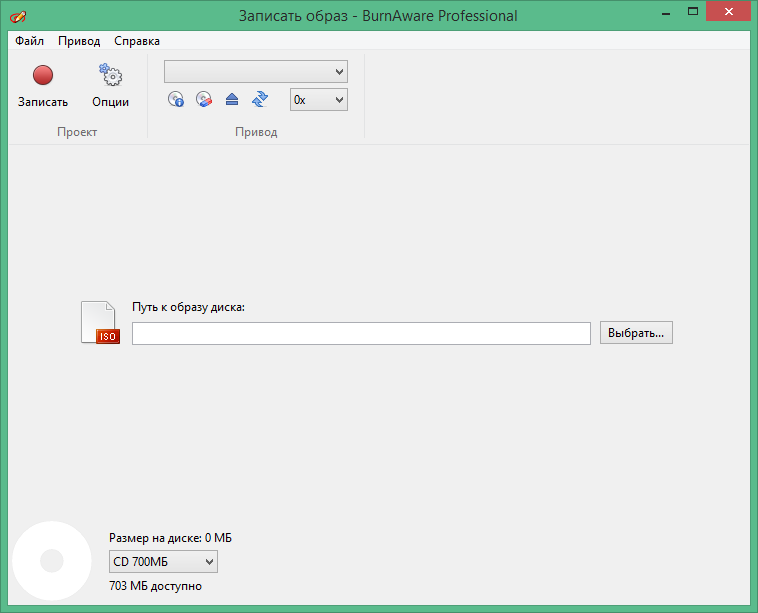Screen dimensions: 758x613
Task: Open the CD 700МБ disc size dropdown
Action: (x=163, y=562)
